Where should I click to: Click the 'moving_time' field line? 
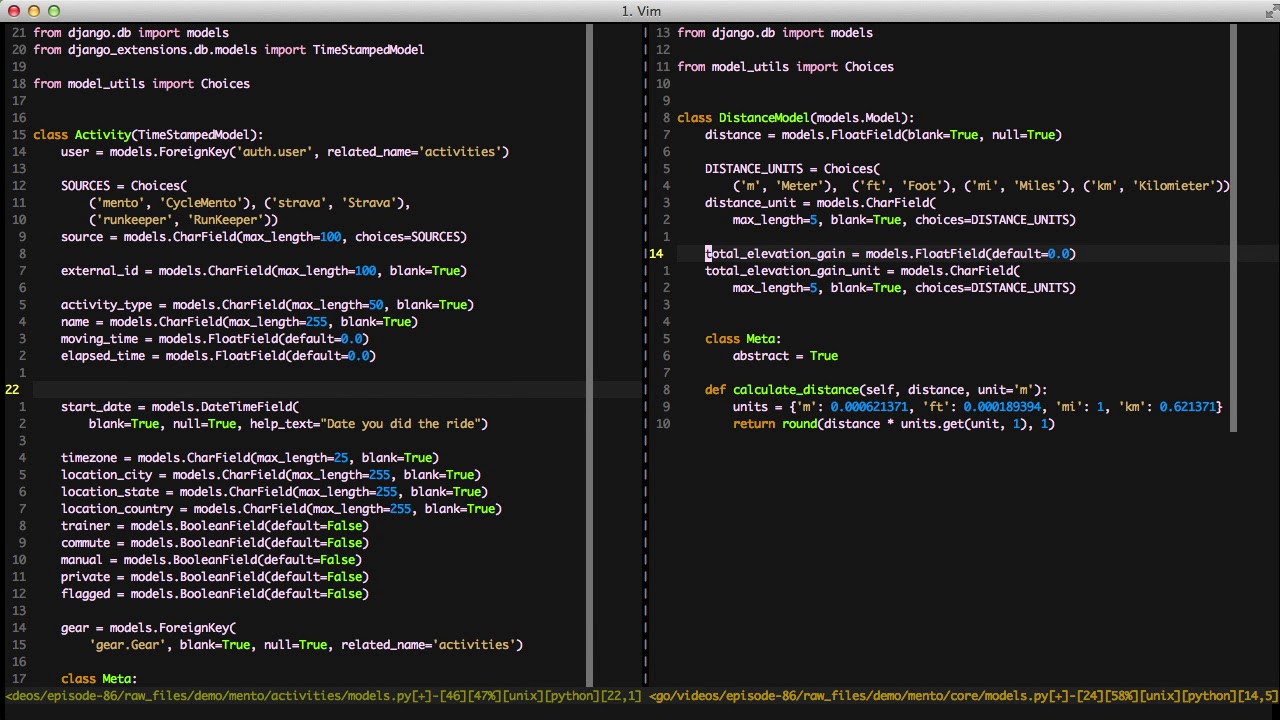coord(215,338)
